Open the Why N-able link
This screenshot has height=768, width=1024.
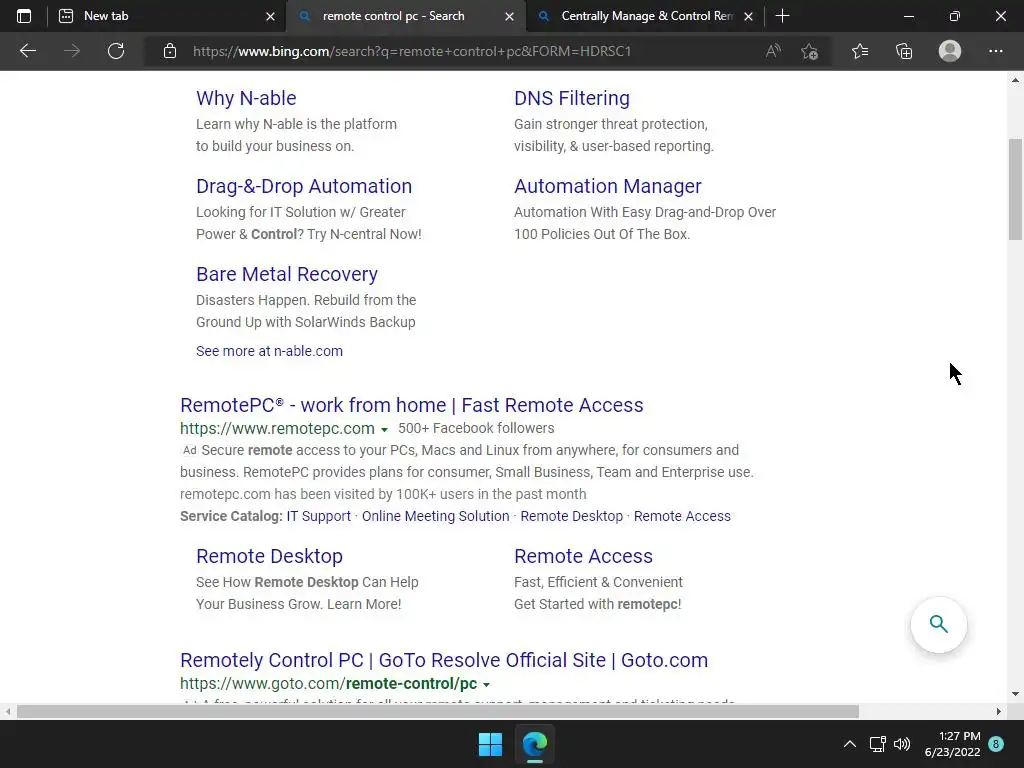tap(246, 98)
